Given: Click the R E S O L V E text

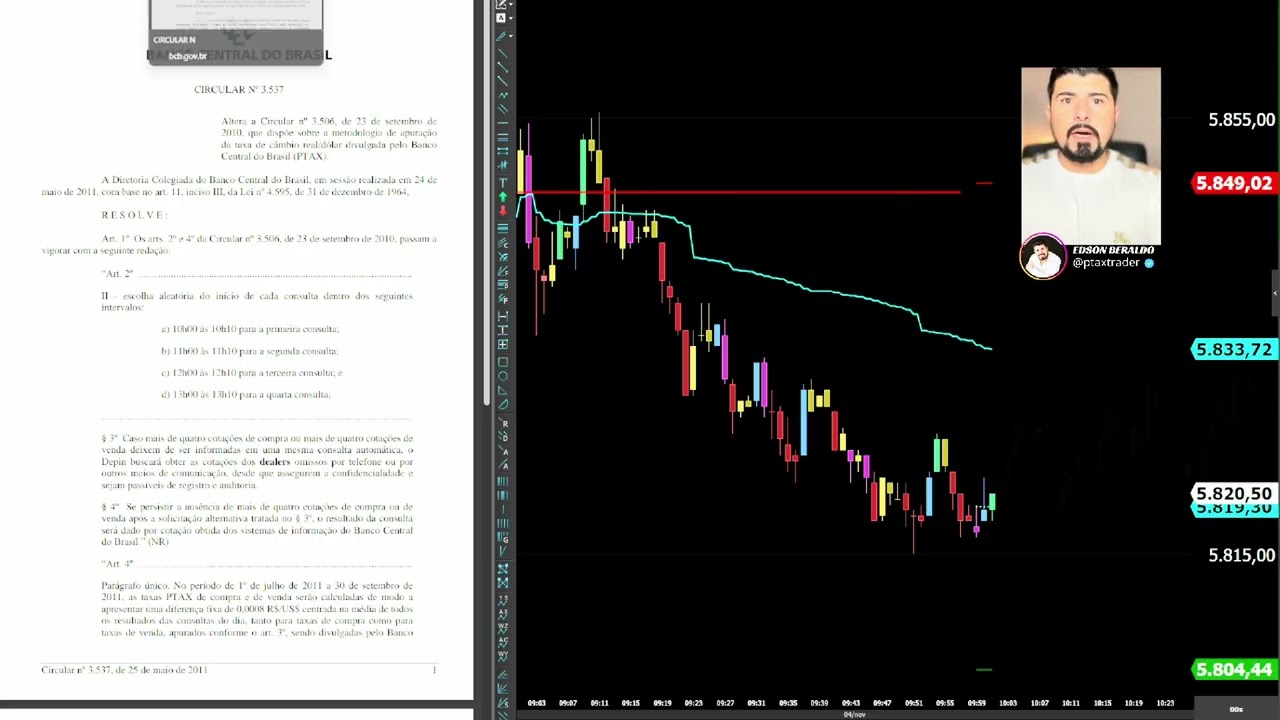Looking at the screenshot, I should 133,215.
